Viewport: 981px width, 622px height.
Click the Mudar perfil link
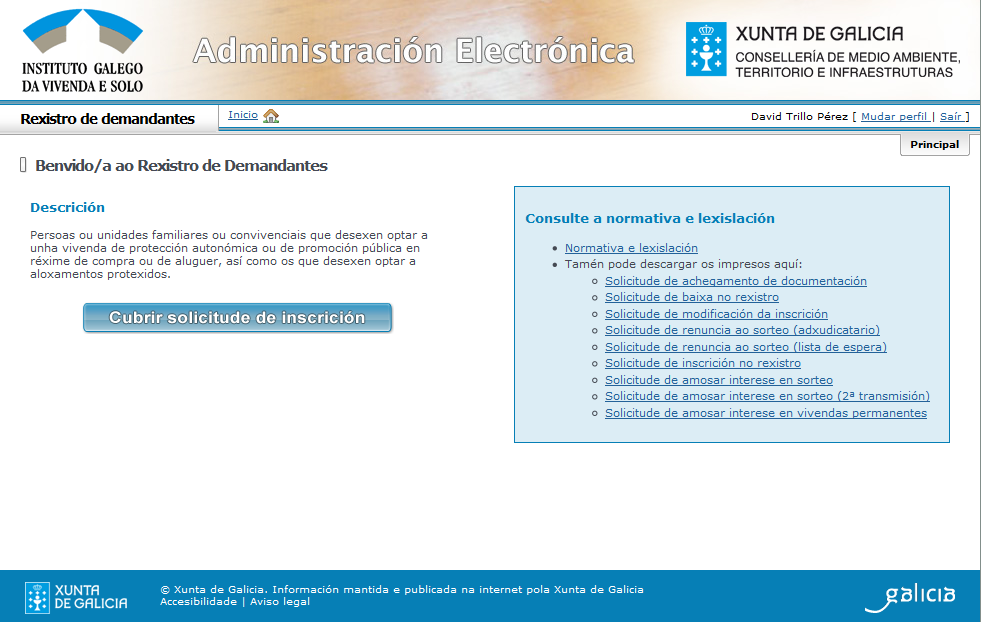click(x=894, y=116)
